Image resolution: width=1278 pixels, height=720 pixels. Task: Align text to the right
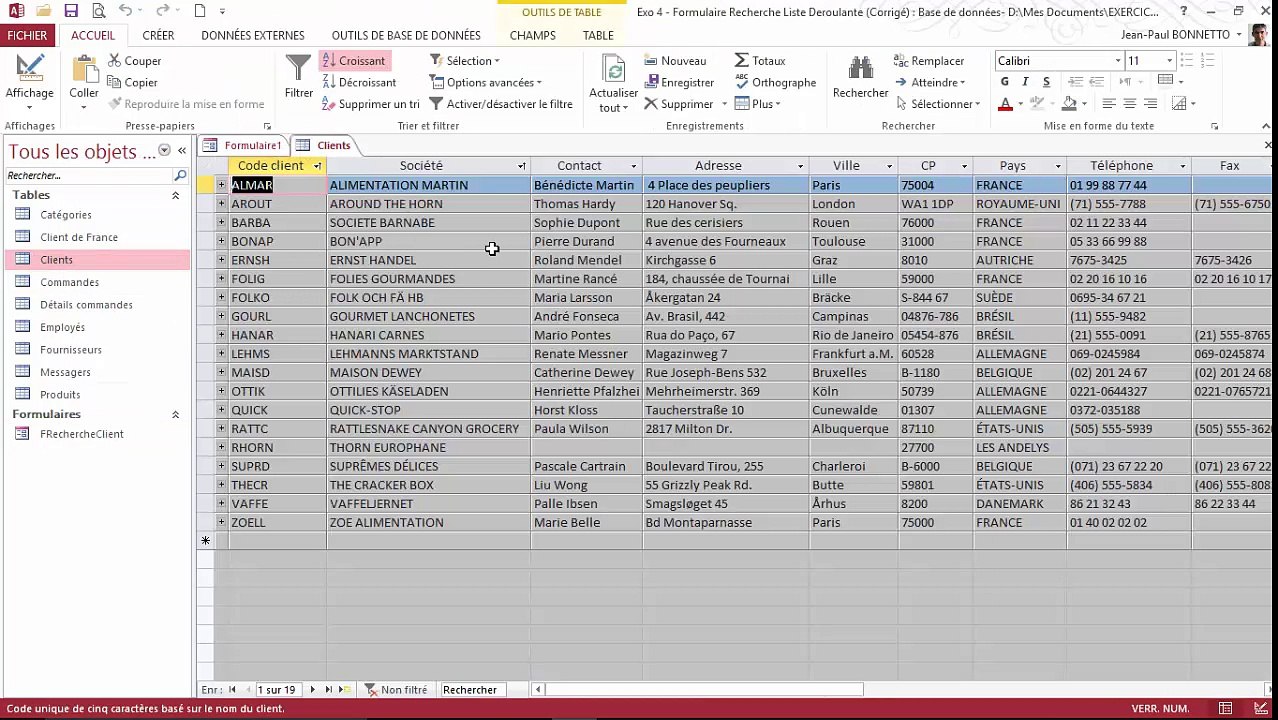(1150, 104)
